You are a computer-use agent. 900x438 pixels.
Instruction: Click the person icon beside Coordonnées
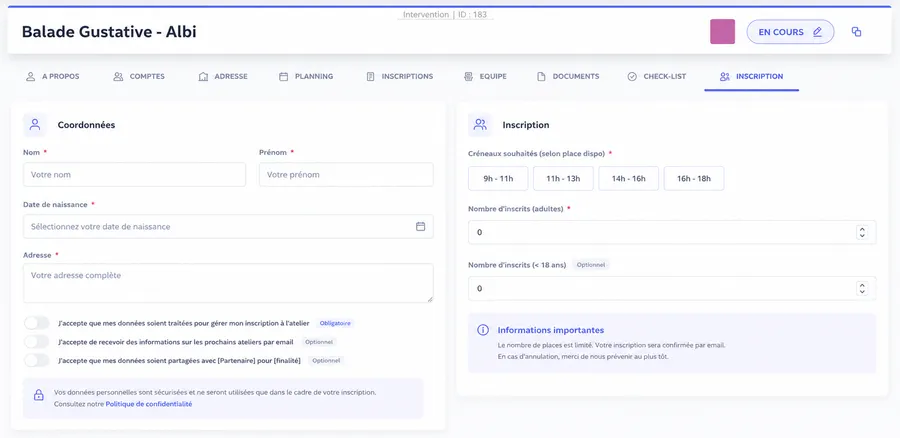35,125
